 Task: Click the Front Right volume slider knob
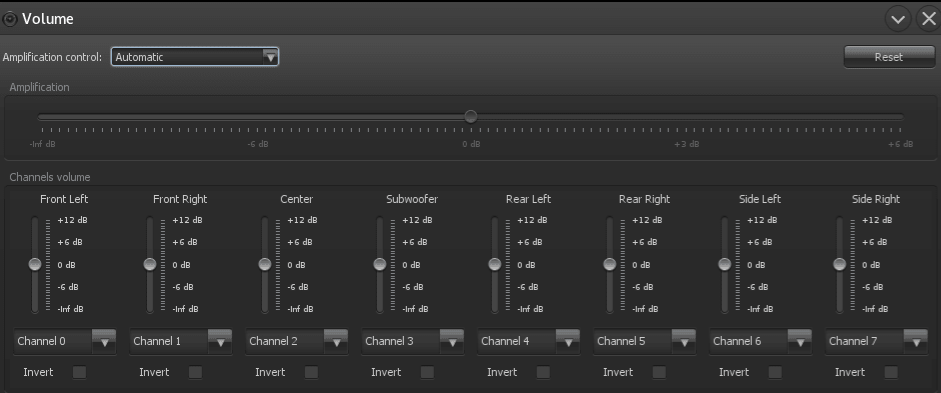[x=150, y=264]
